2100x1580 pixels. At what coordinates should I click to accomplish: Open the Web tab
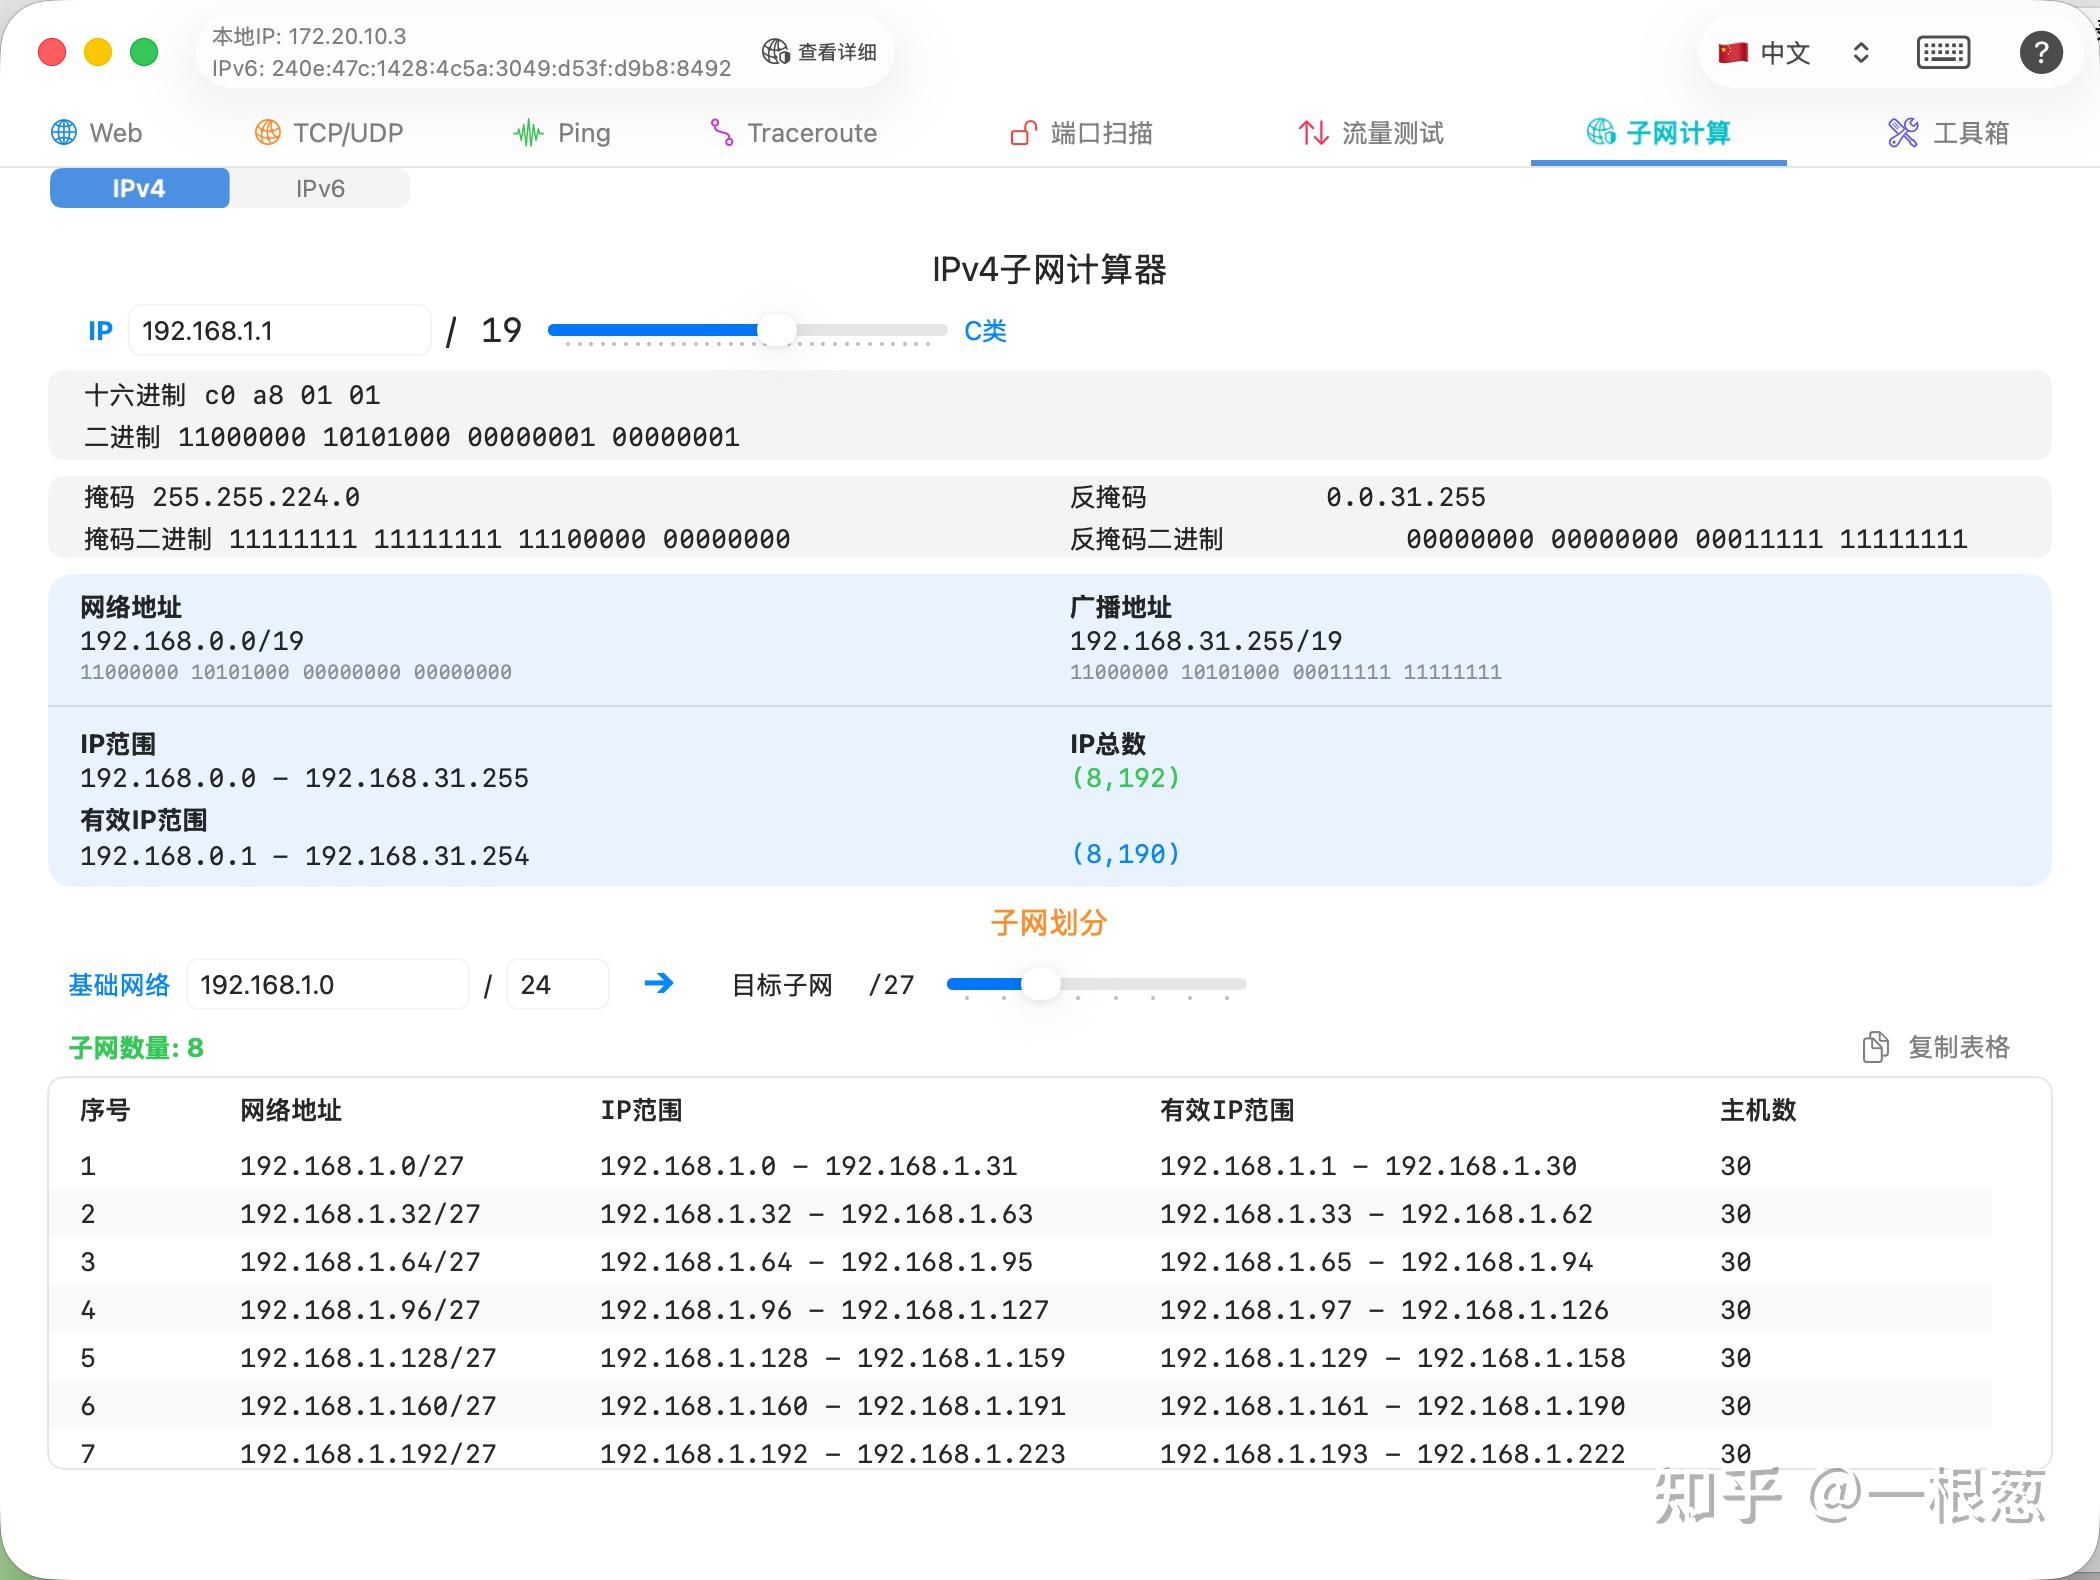(x=97, y=133)
